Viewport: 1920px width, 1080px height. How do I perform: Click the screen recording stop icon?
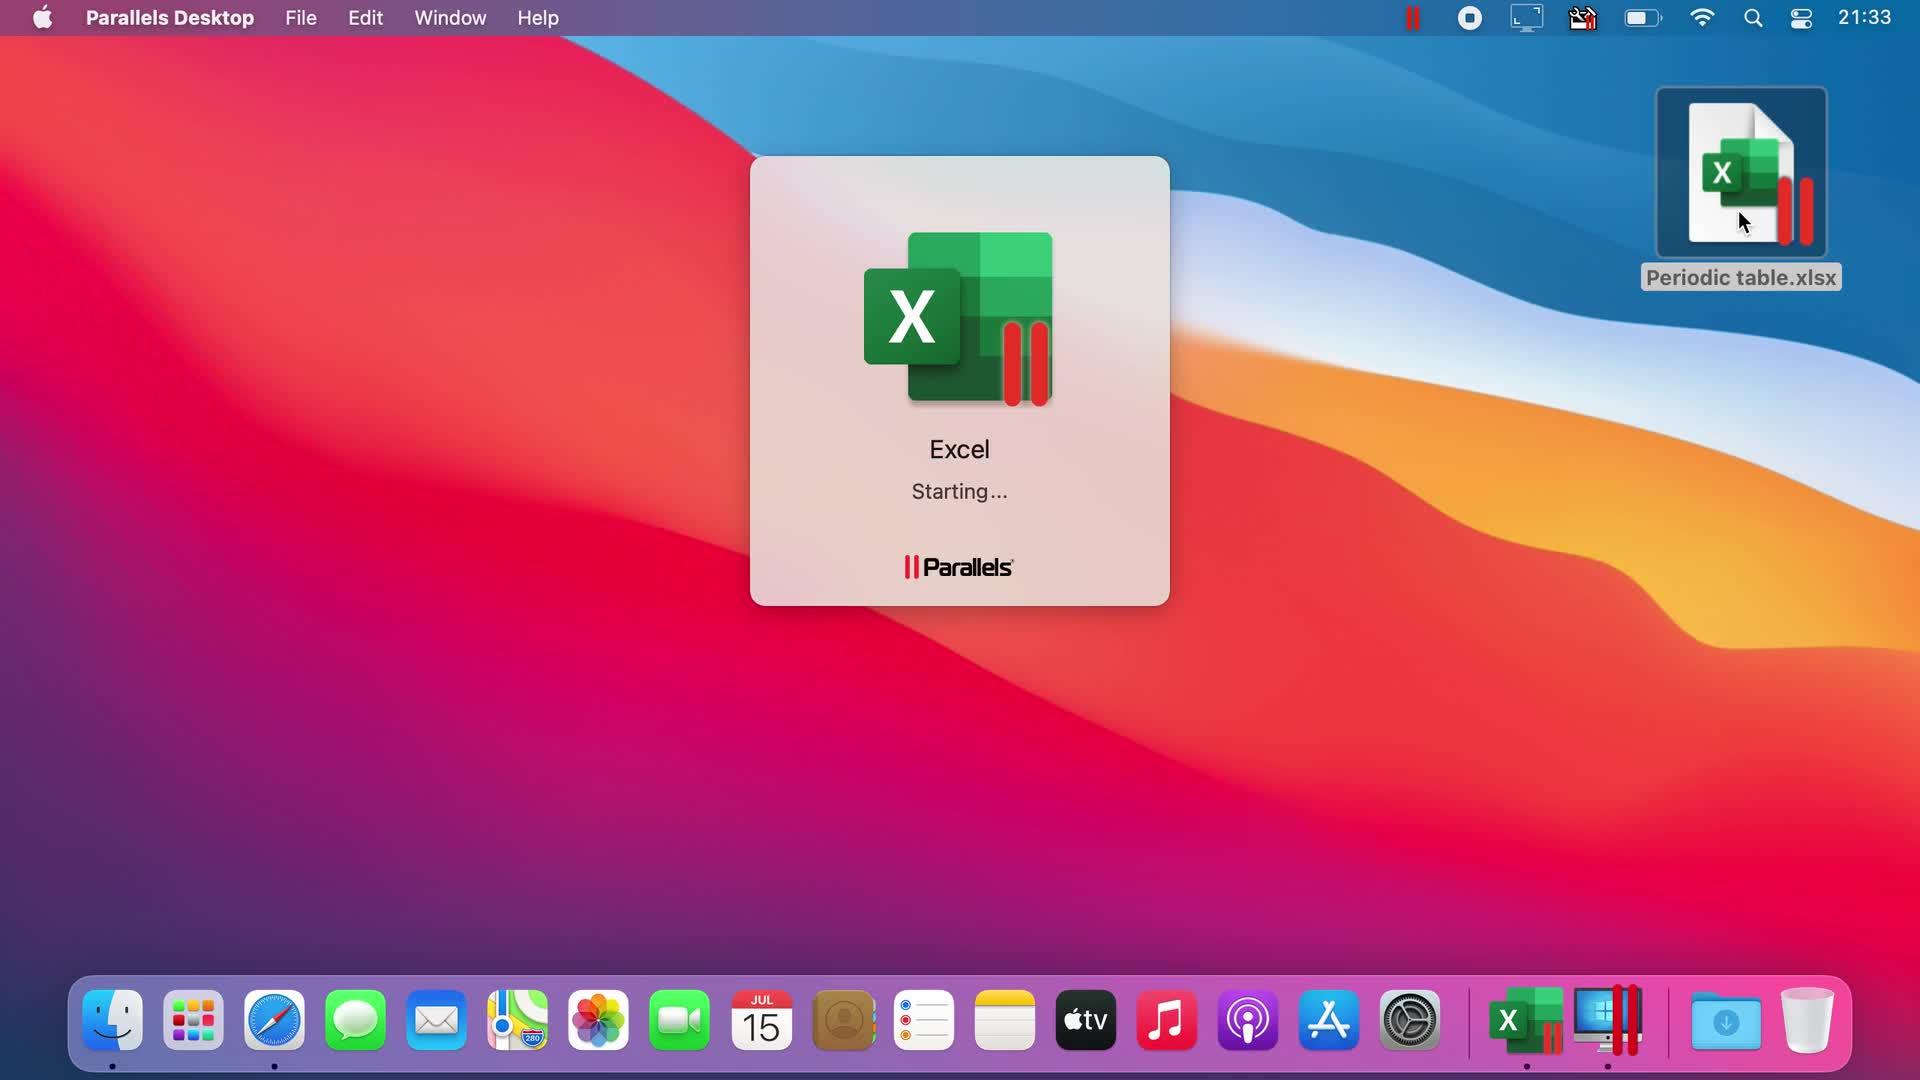(x=1469, y=18)
